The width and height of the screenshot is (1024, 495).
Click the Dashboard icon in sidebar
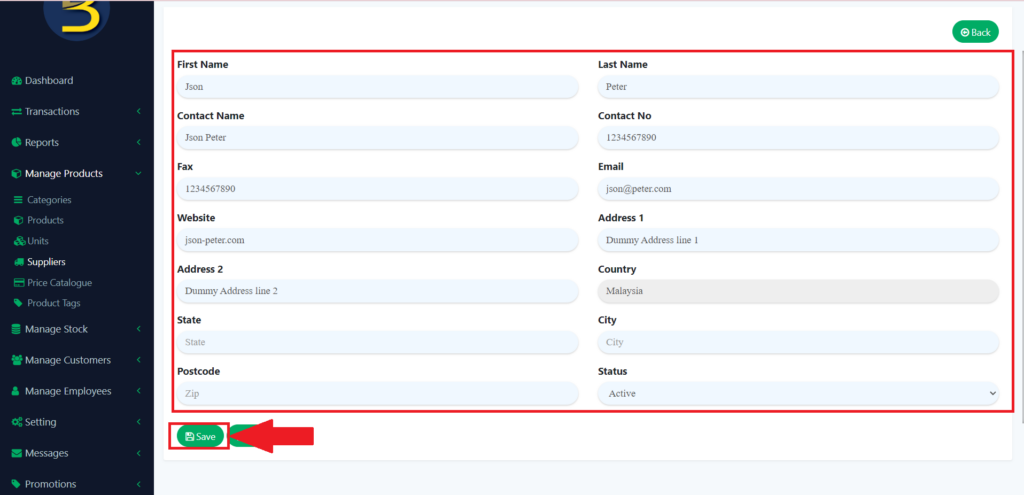[x=16, y=81]
